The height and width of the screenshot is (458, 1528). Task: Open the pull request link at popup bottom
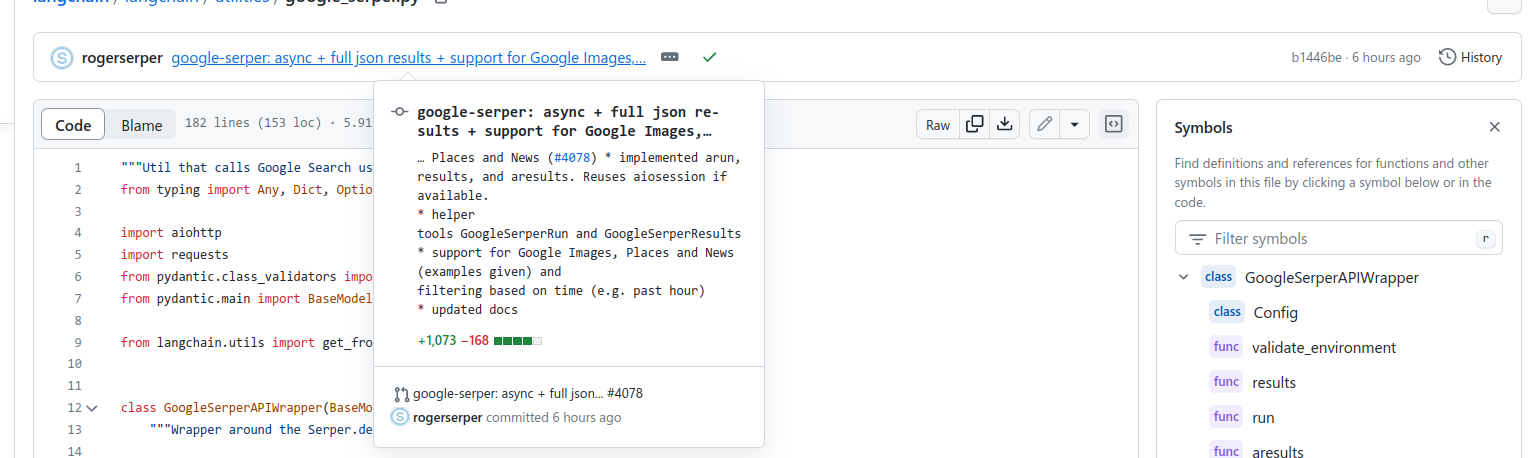pyautogui.click(x=527, y=394)
